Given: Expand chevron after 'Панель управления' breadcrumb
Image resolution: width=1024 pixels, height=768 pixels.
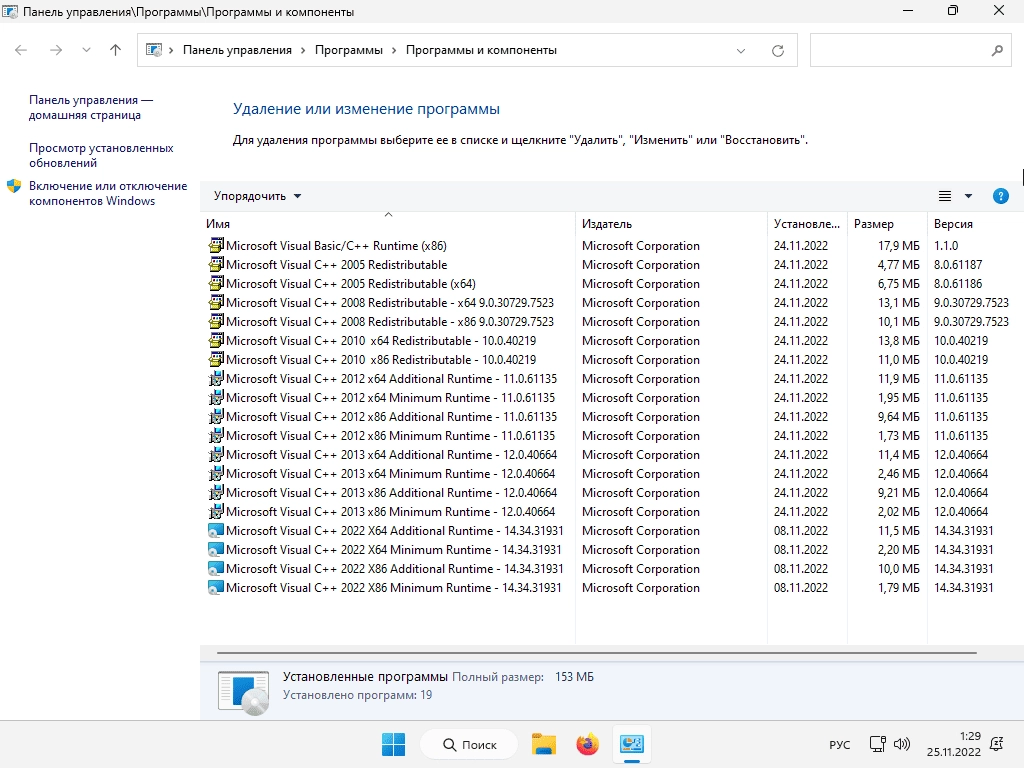Looking at the screenshot, I should [x=303, y=50].
